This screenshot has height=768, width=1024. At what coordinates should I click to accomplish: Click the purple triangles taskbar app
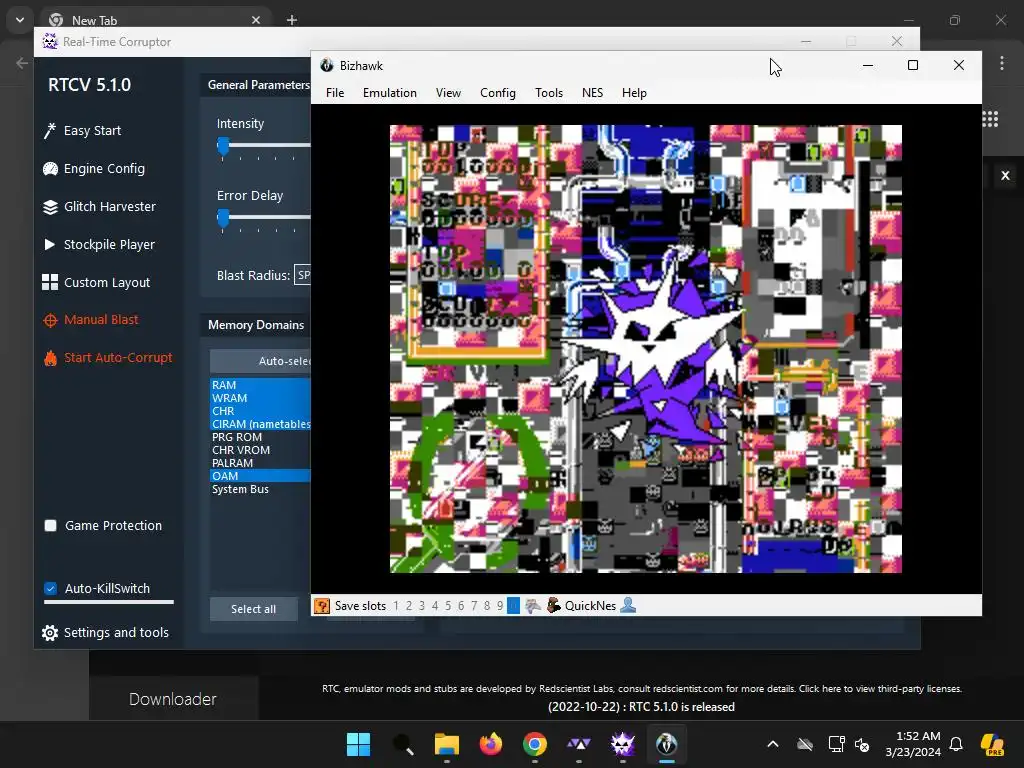(579, 744)
